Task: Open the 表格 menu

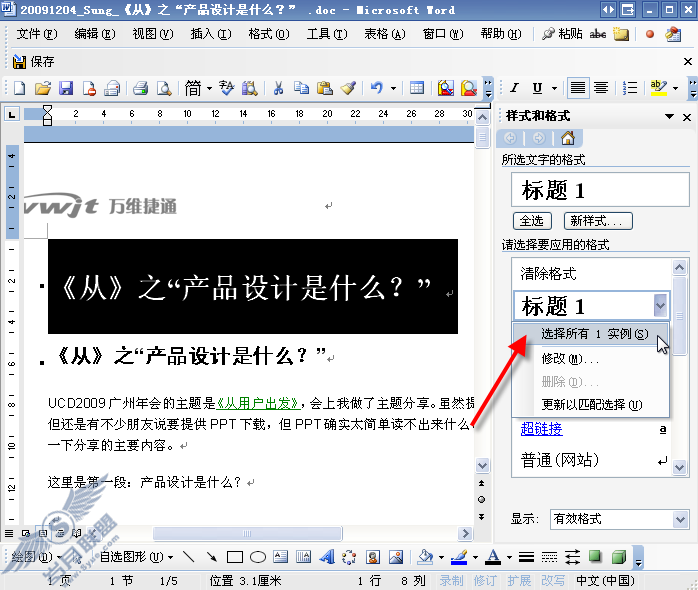Action: point(385,34)
